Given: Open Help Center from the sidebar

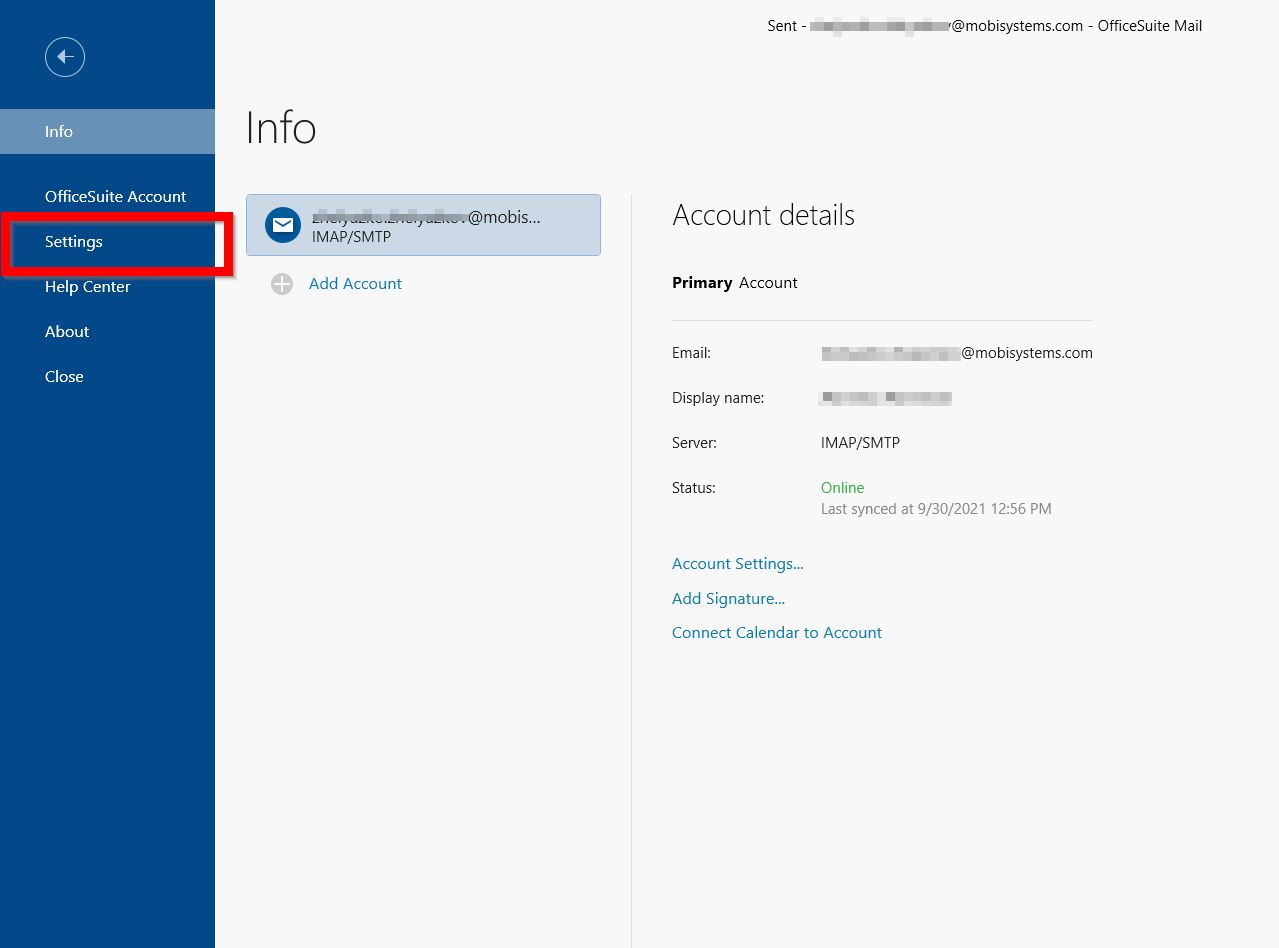Looking at the screenshot, I should pos(107,286).
